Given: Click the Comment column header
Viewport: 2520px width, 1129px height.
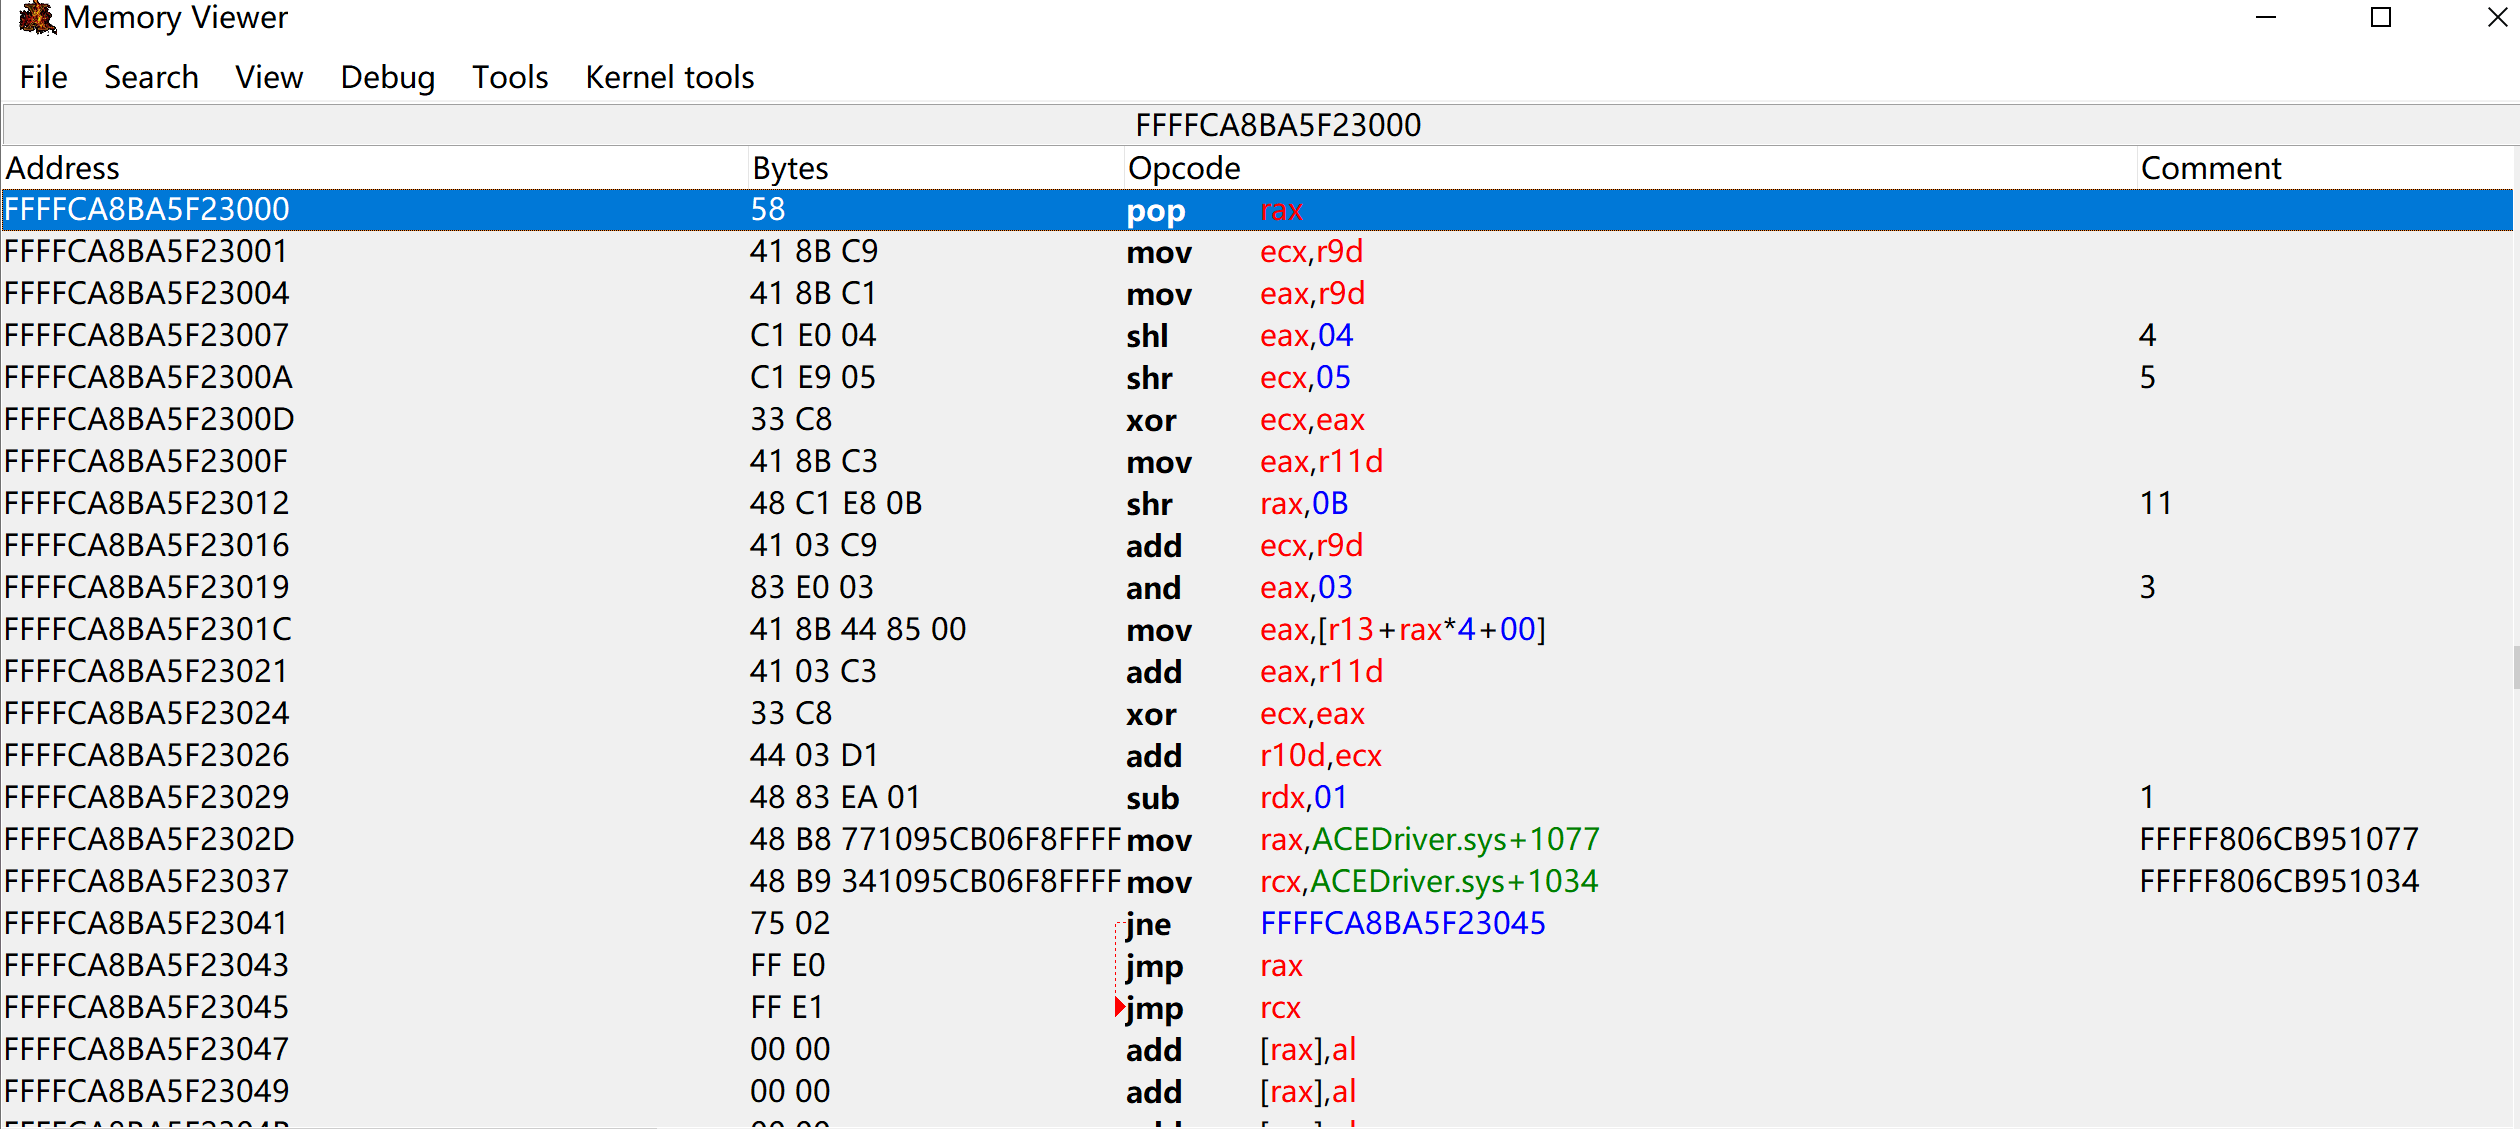Looking at the screenshot, I should point(2209,167).
